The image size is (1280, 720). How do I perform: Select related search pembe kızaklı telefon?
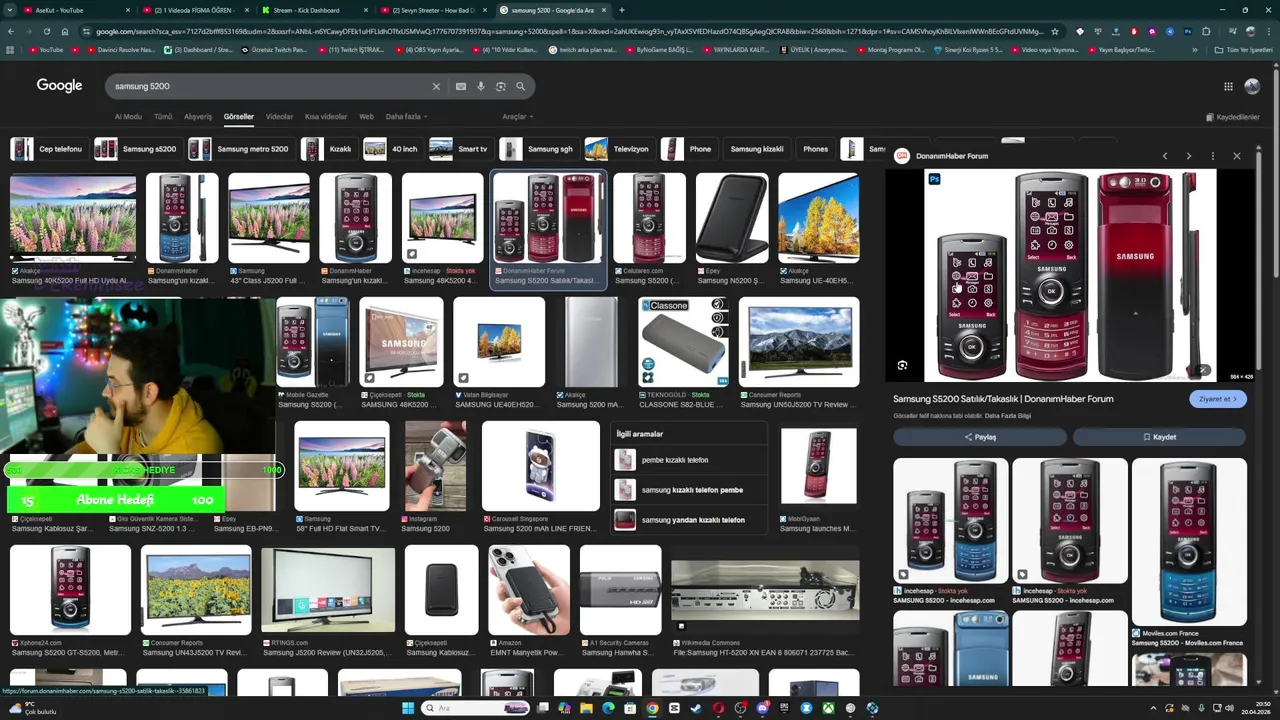pyautogui.click(x=690, y=460)
